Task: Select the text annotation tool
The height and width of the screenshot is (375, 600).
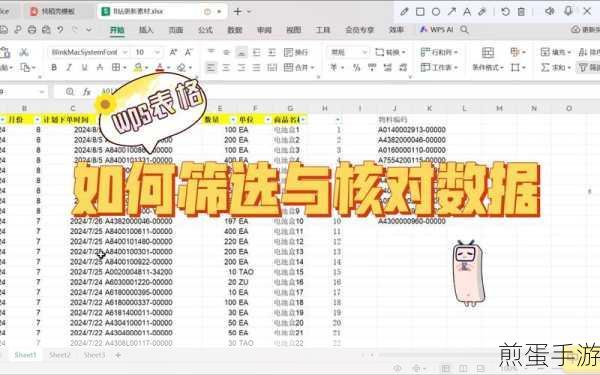Action: [x=467, y=11]
